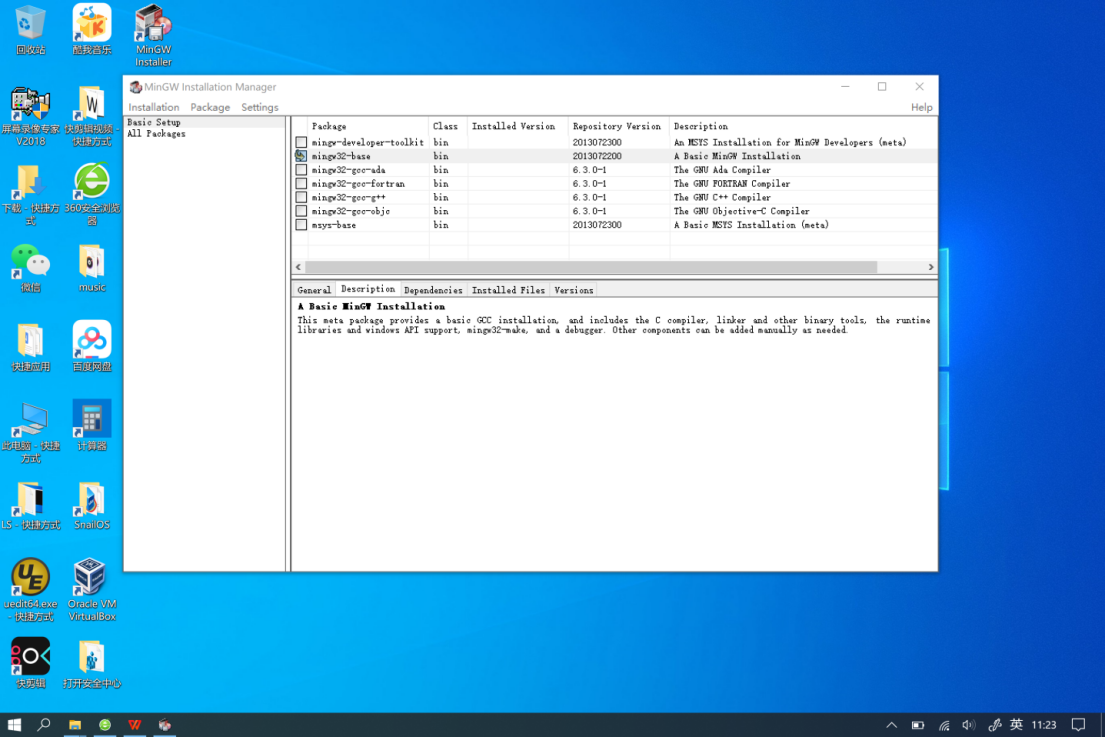This screenshot has width=1106, height=737.
Task: Open the Settings menu
Action: [260, 107]
